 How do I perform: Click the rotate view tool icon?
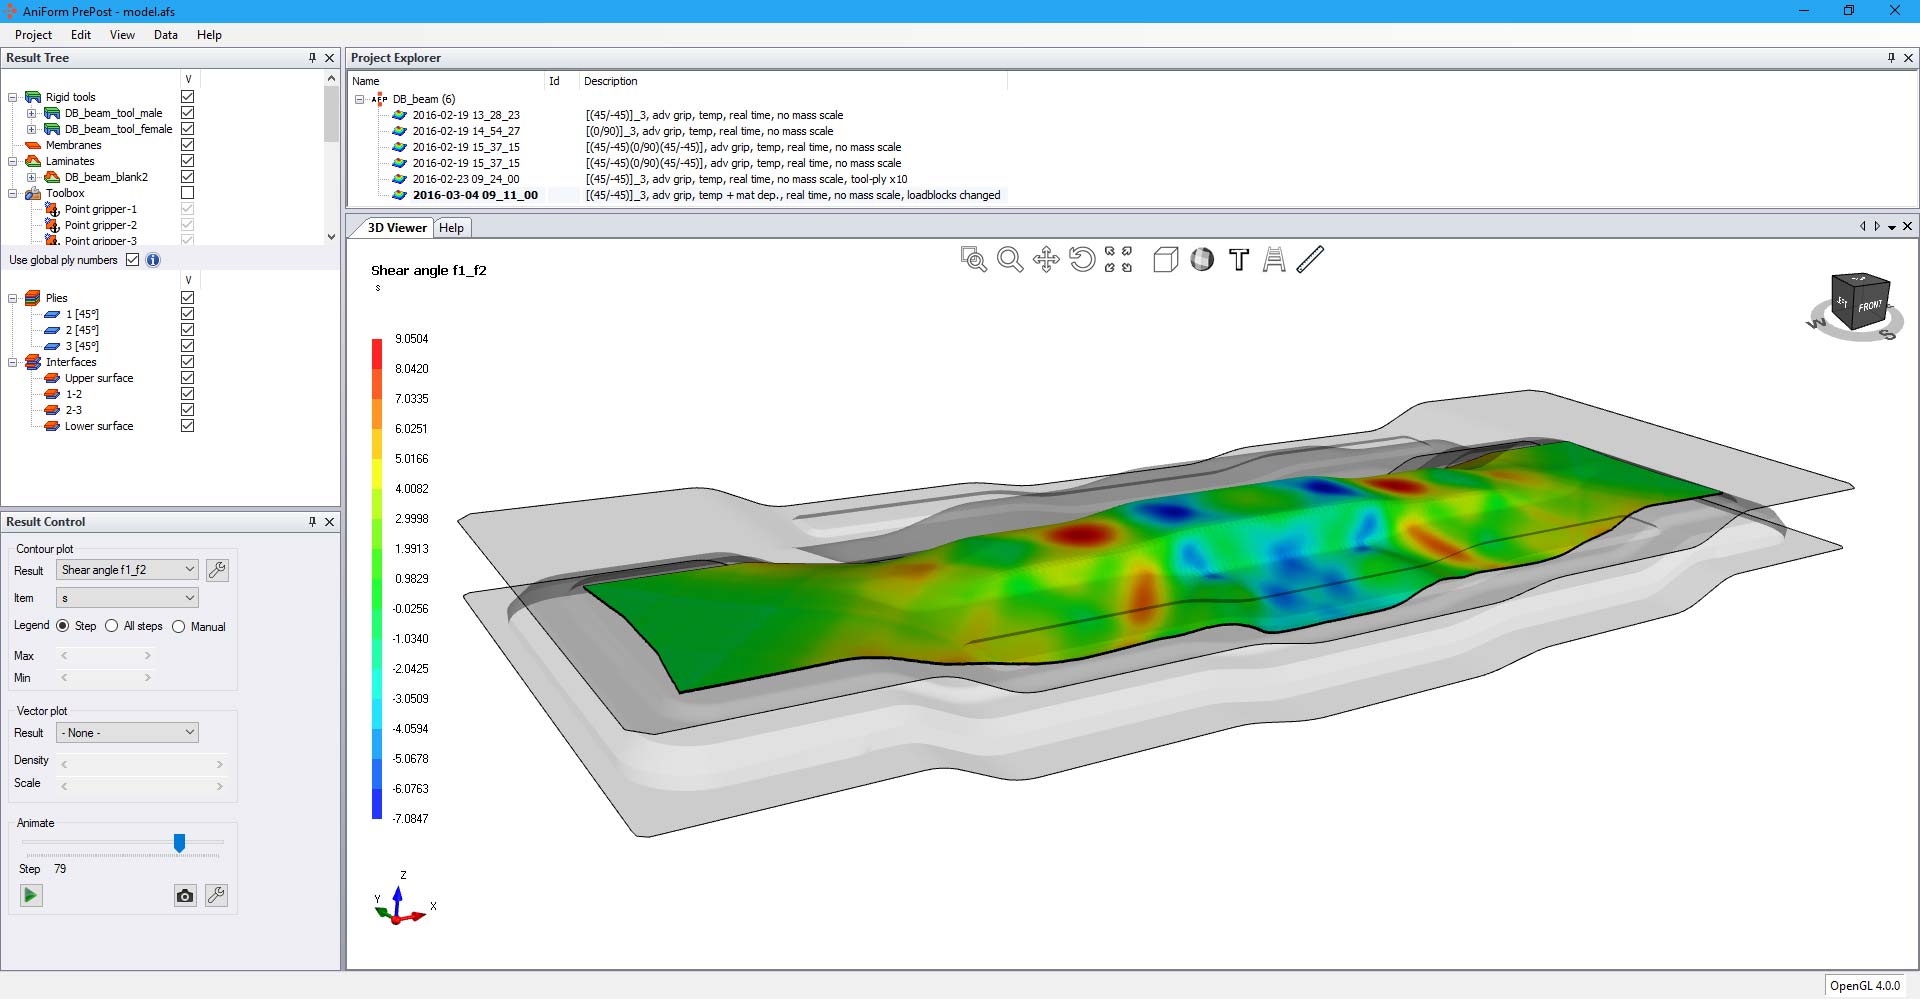click(1082, 260)
